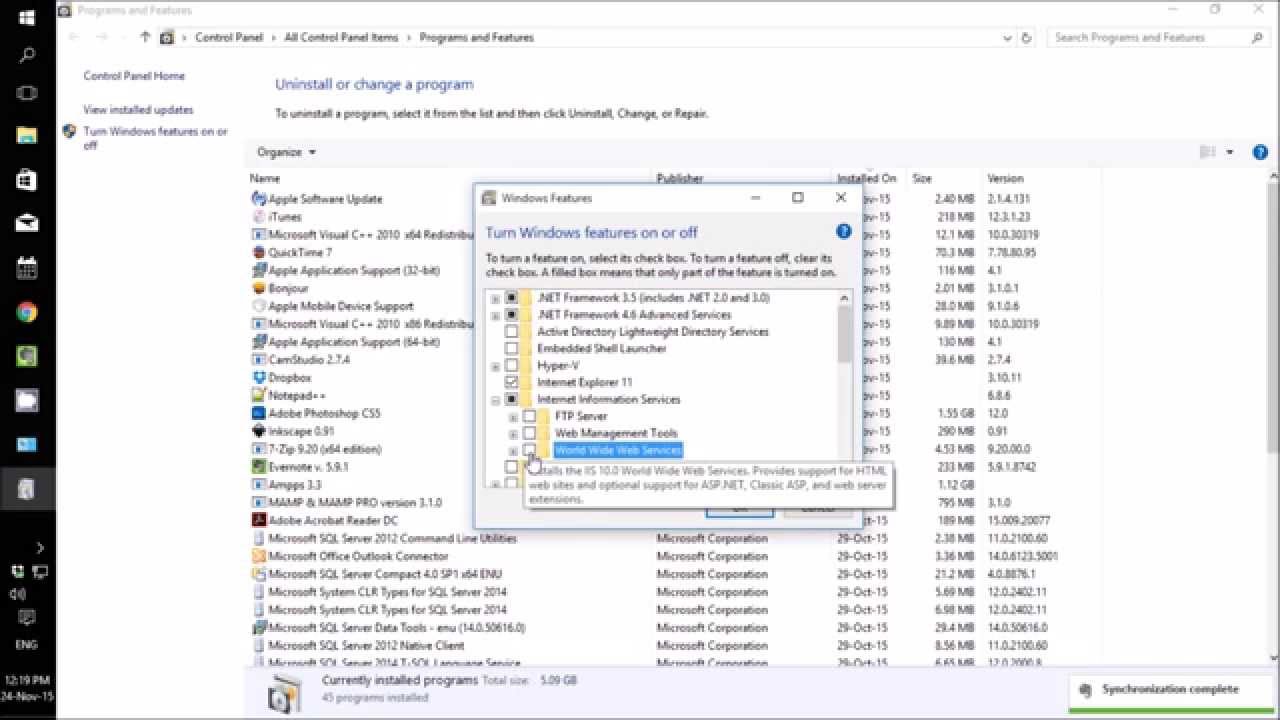Expand the FTP Server node
The width and height of the screenshot is (1280, 720).
(513, 417)
